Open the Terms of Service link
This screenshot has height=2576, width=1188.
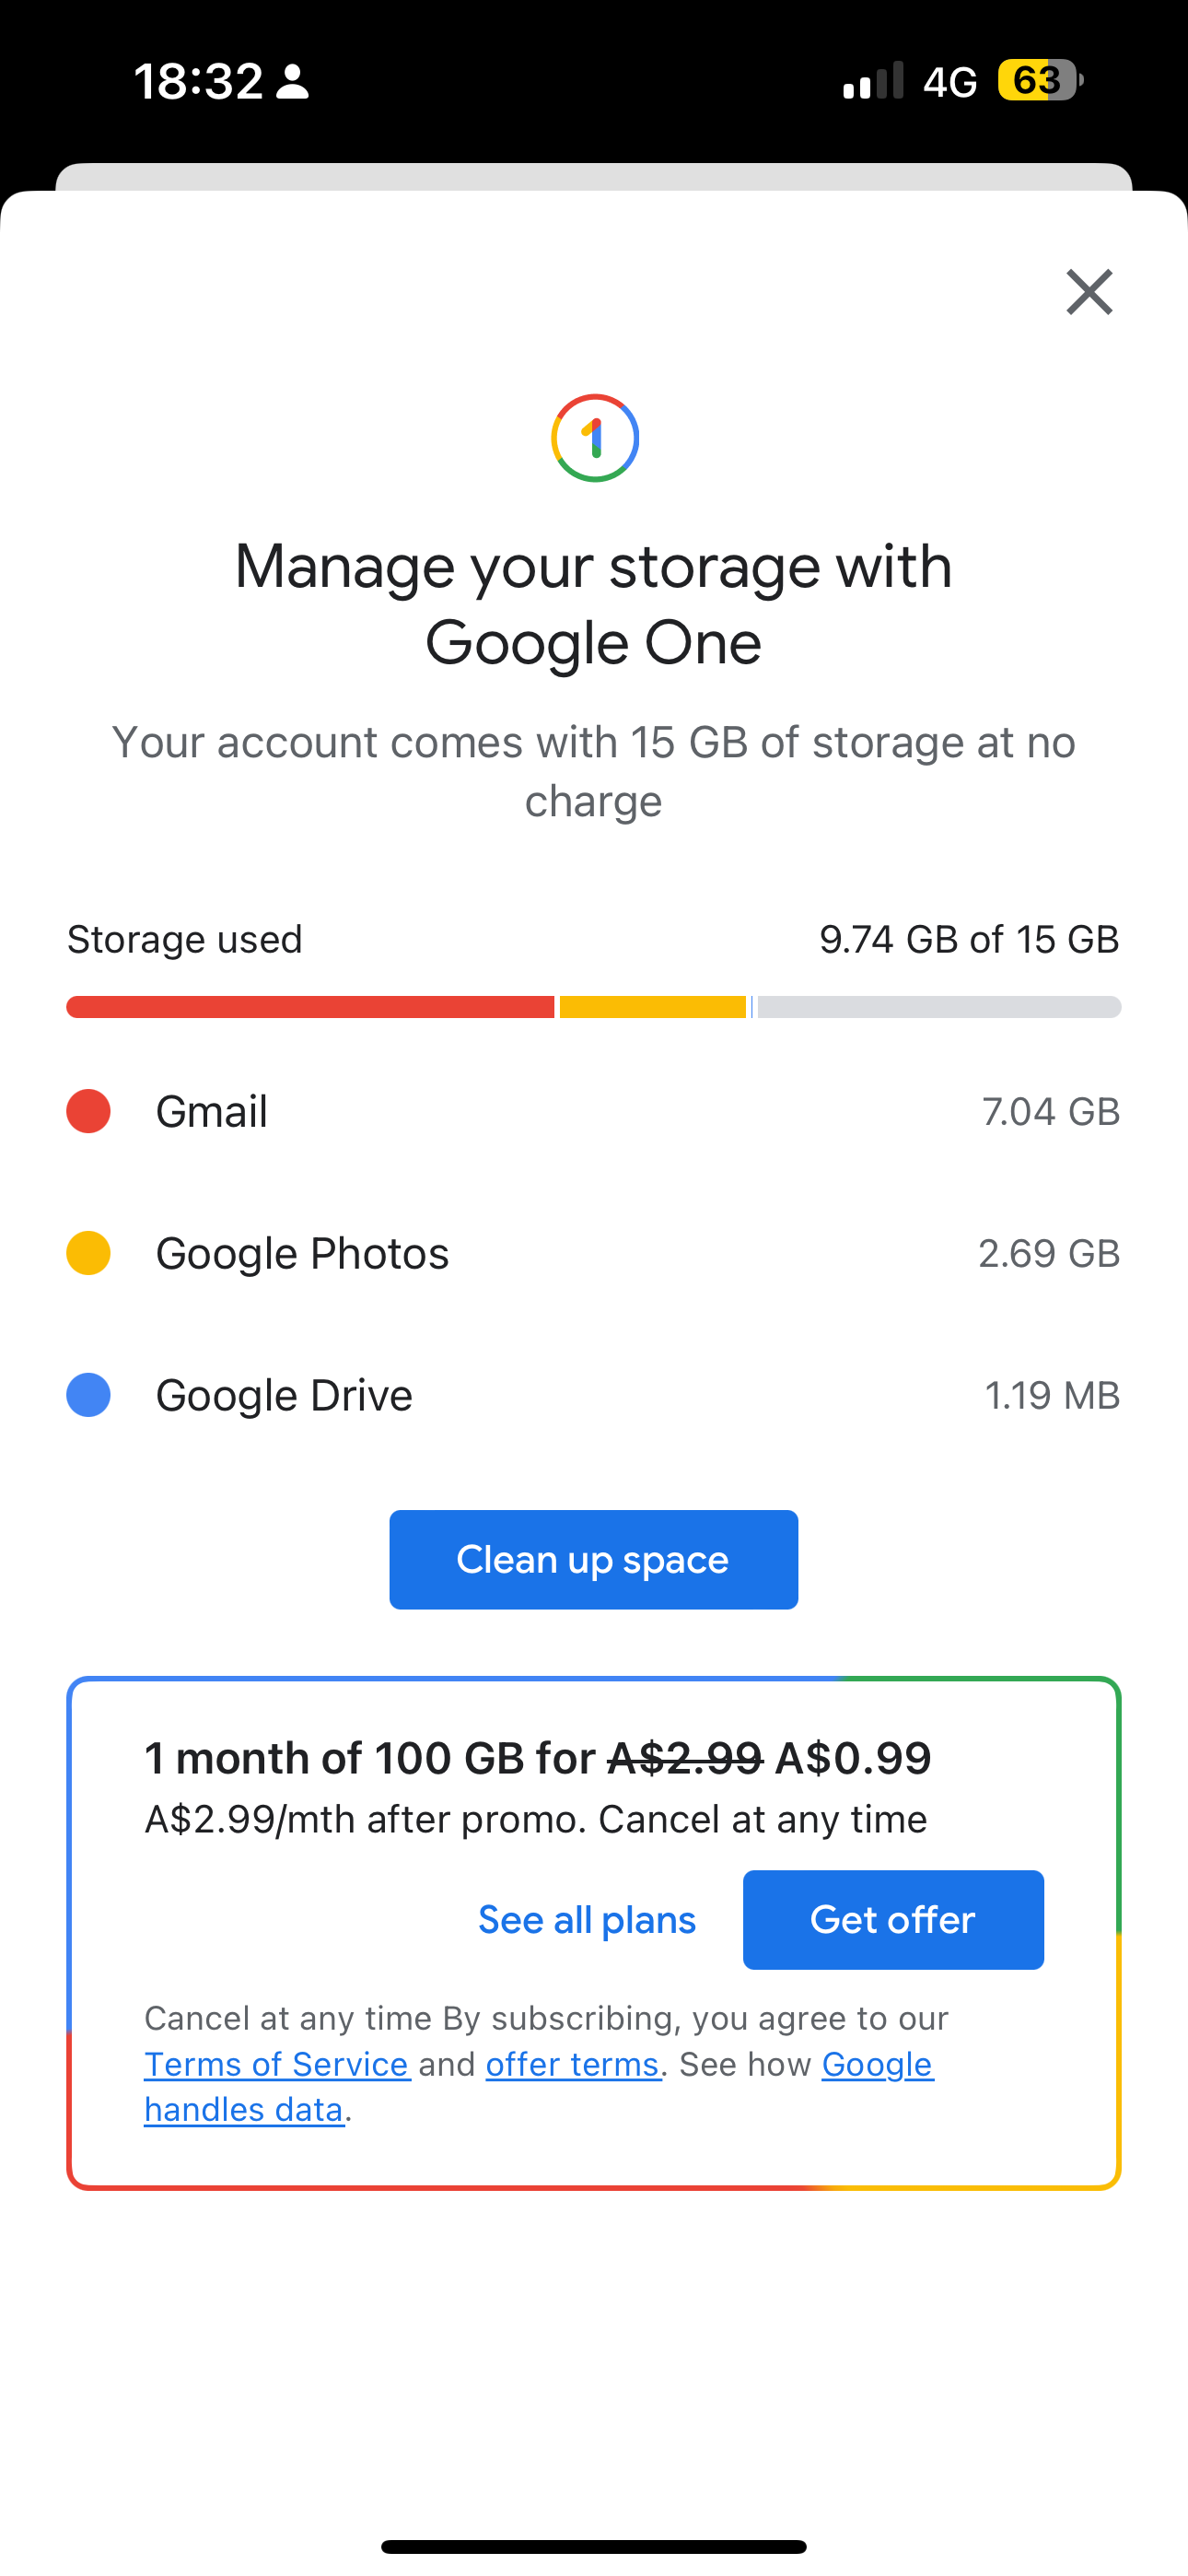click(277, 2064)
